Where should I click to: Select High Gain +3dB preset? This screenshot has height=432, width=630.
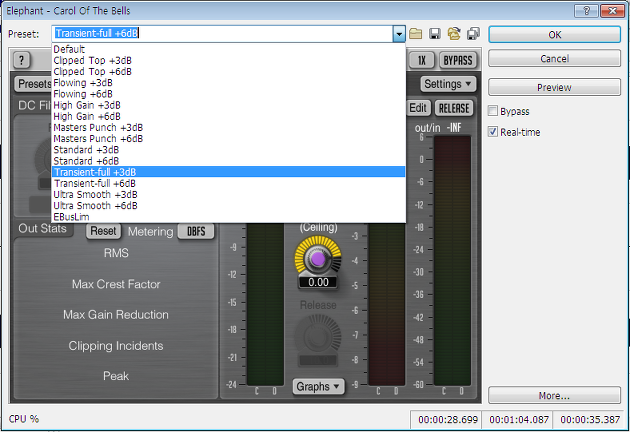[x=229, y=105]
